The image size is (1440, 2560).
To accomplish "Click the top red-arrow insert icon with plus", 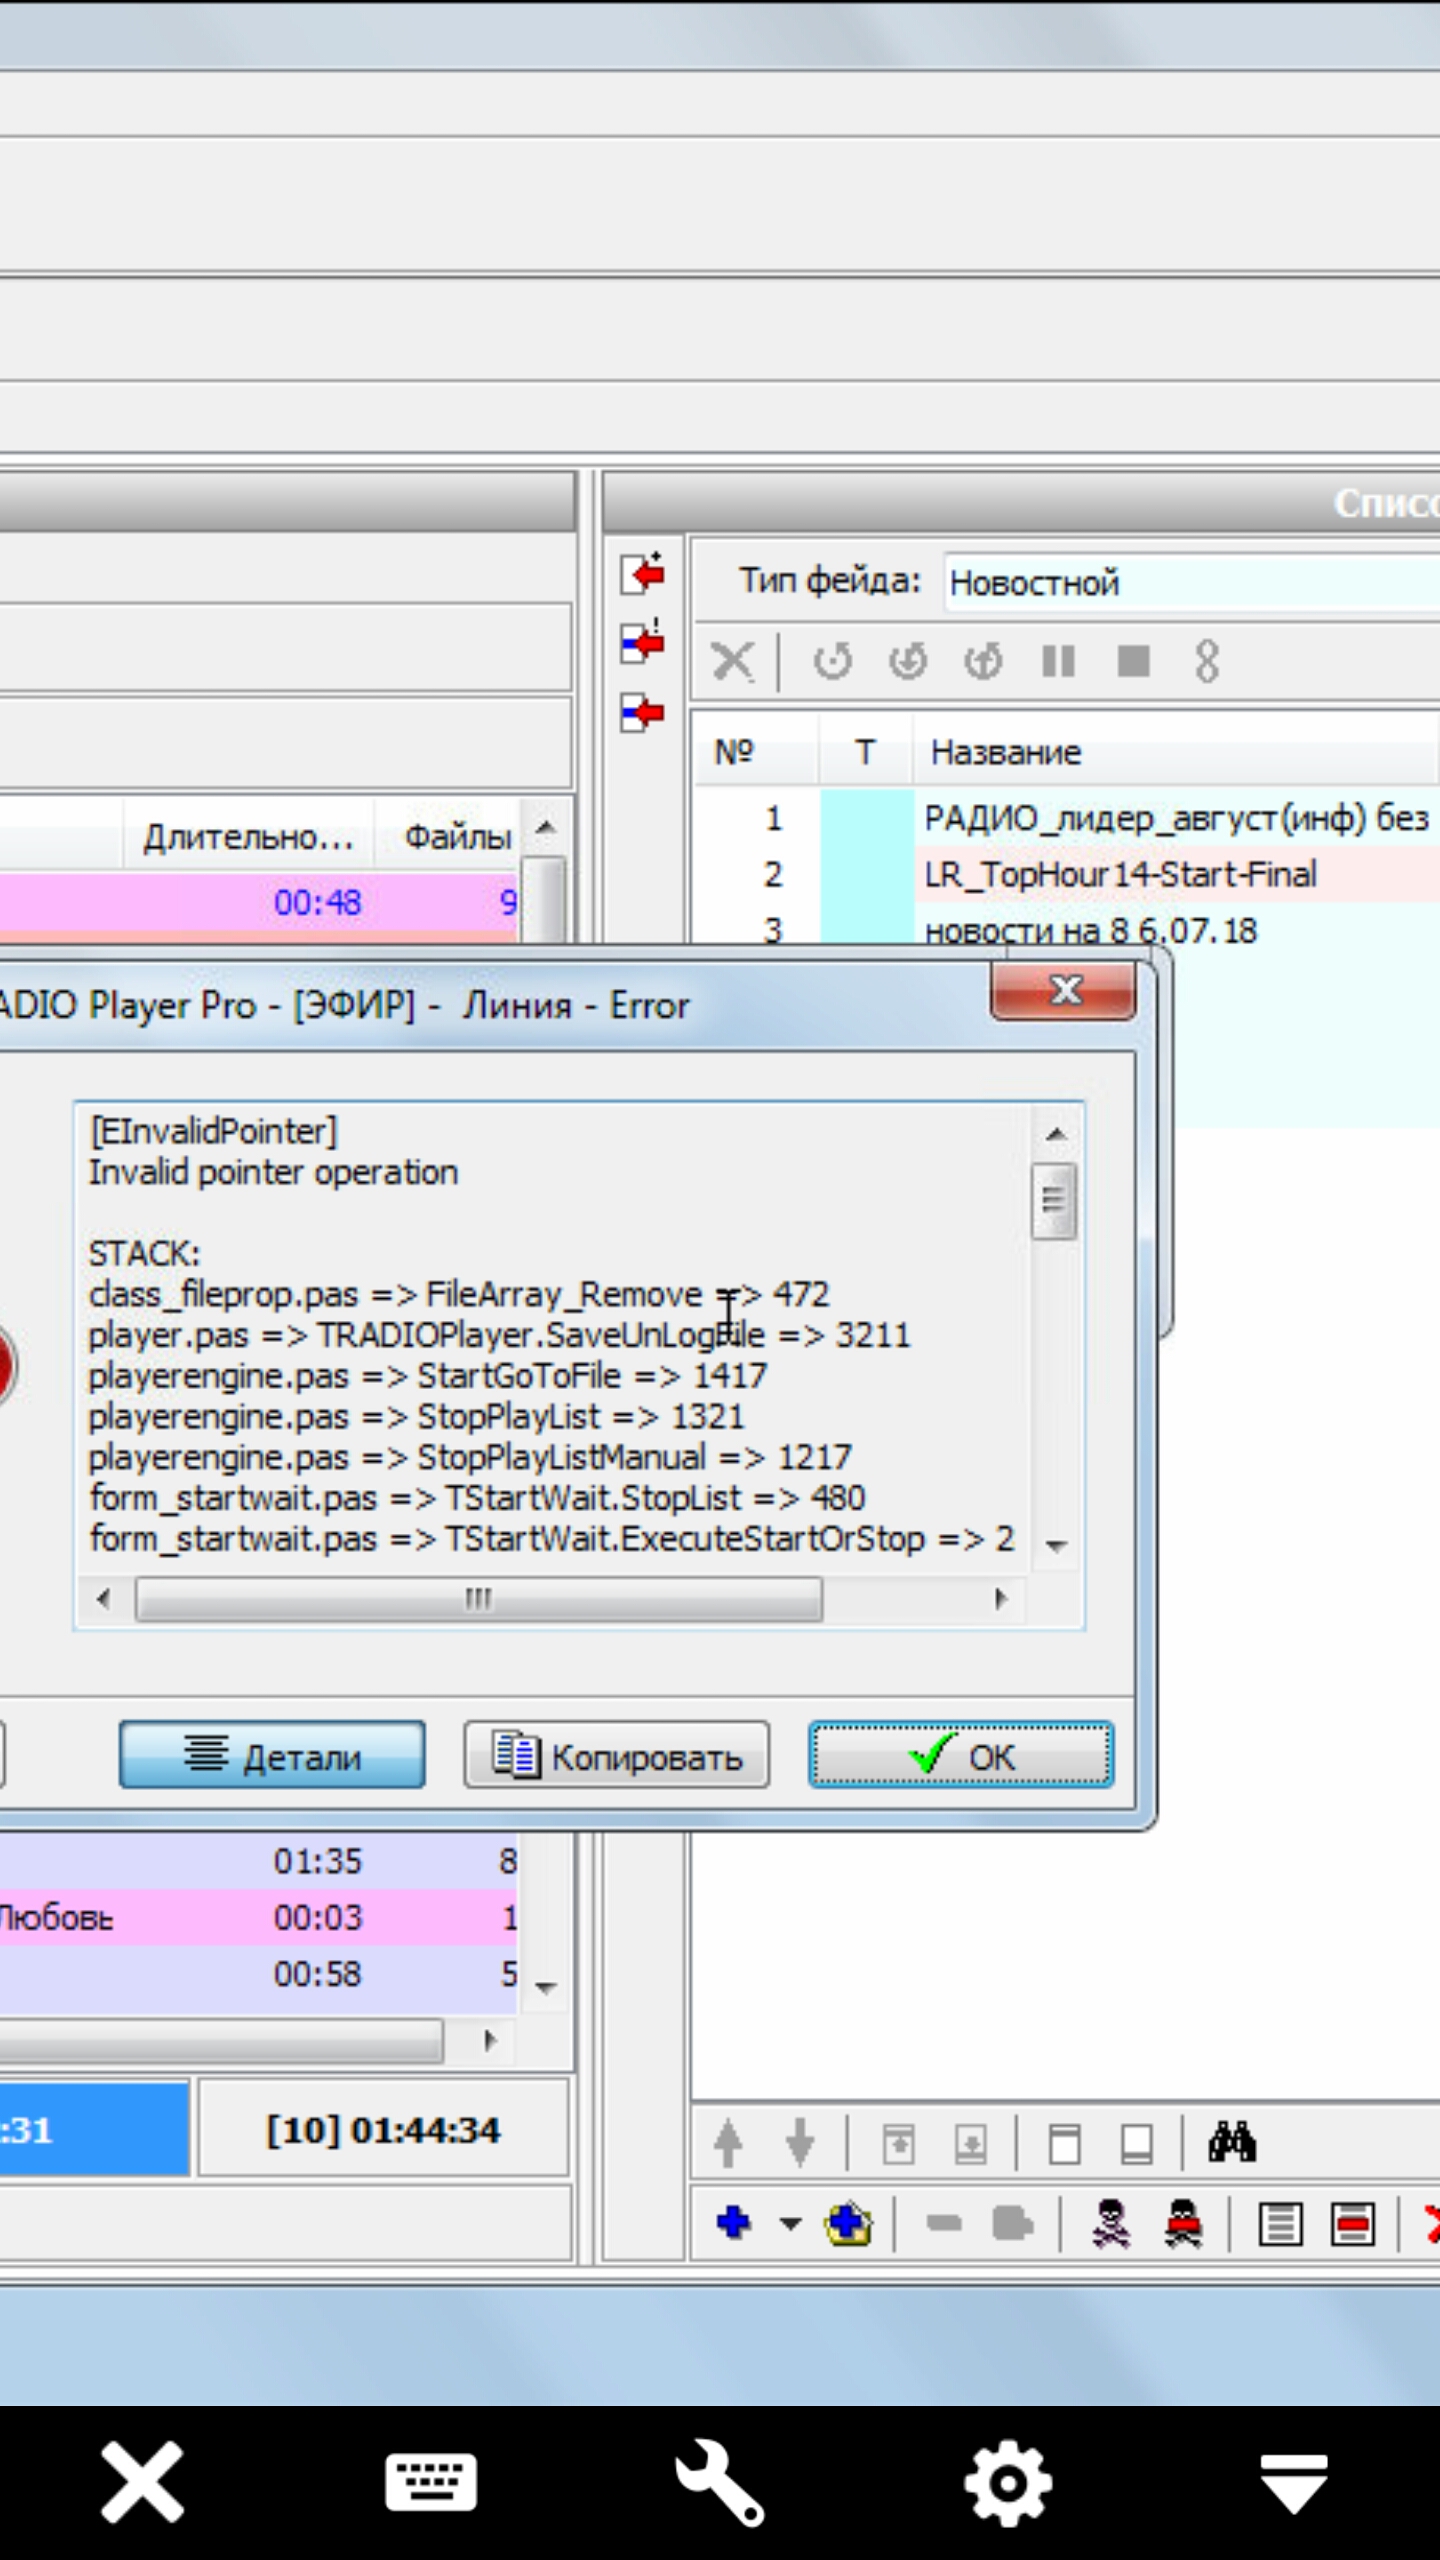I will [x=642, y=574].
